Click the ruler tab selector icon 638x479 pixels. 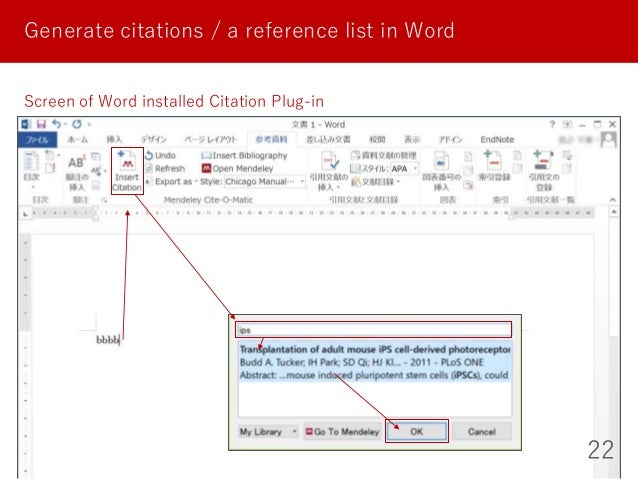click(26, 213)
